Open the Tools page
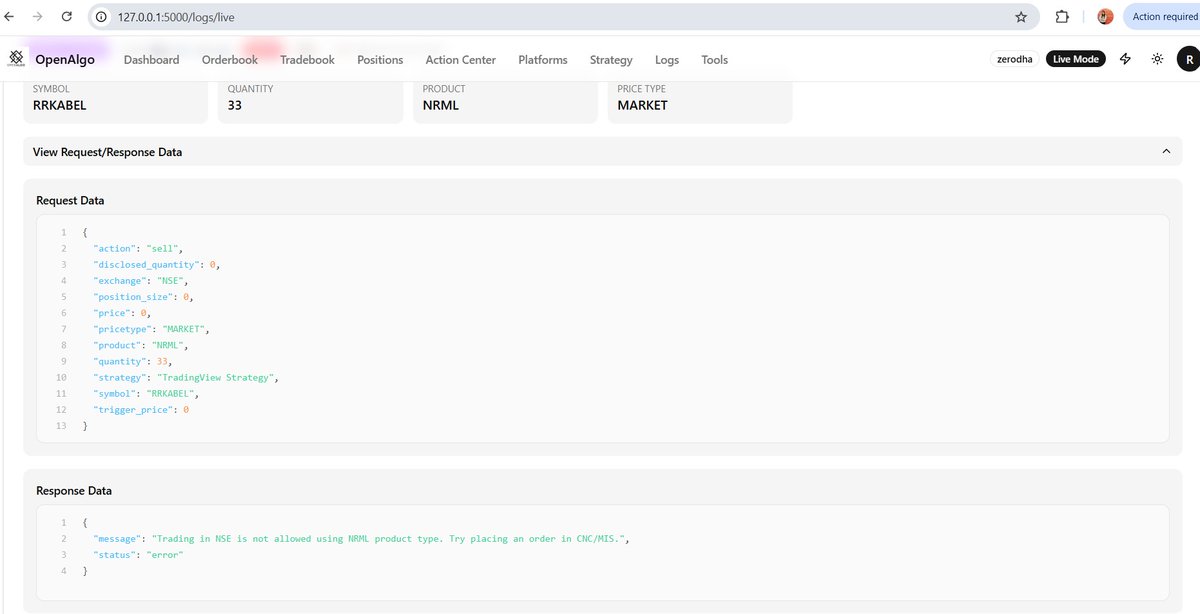Screen dimensions: 1200x614 pyautogui.click(x=715, y=60)
